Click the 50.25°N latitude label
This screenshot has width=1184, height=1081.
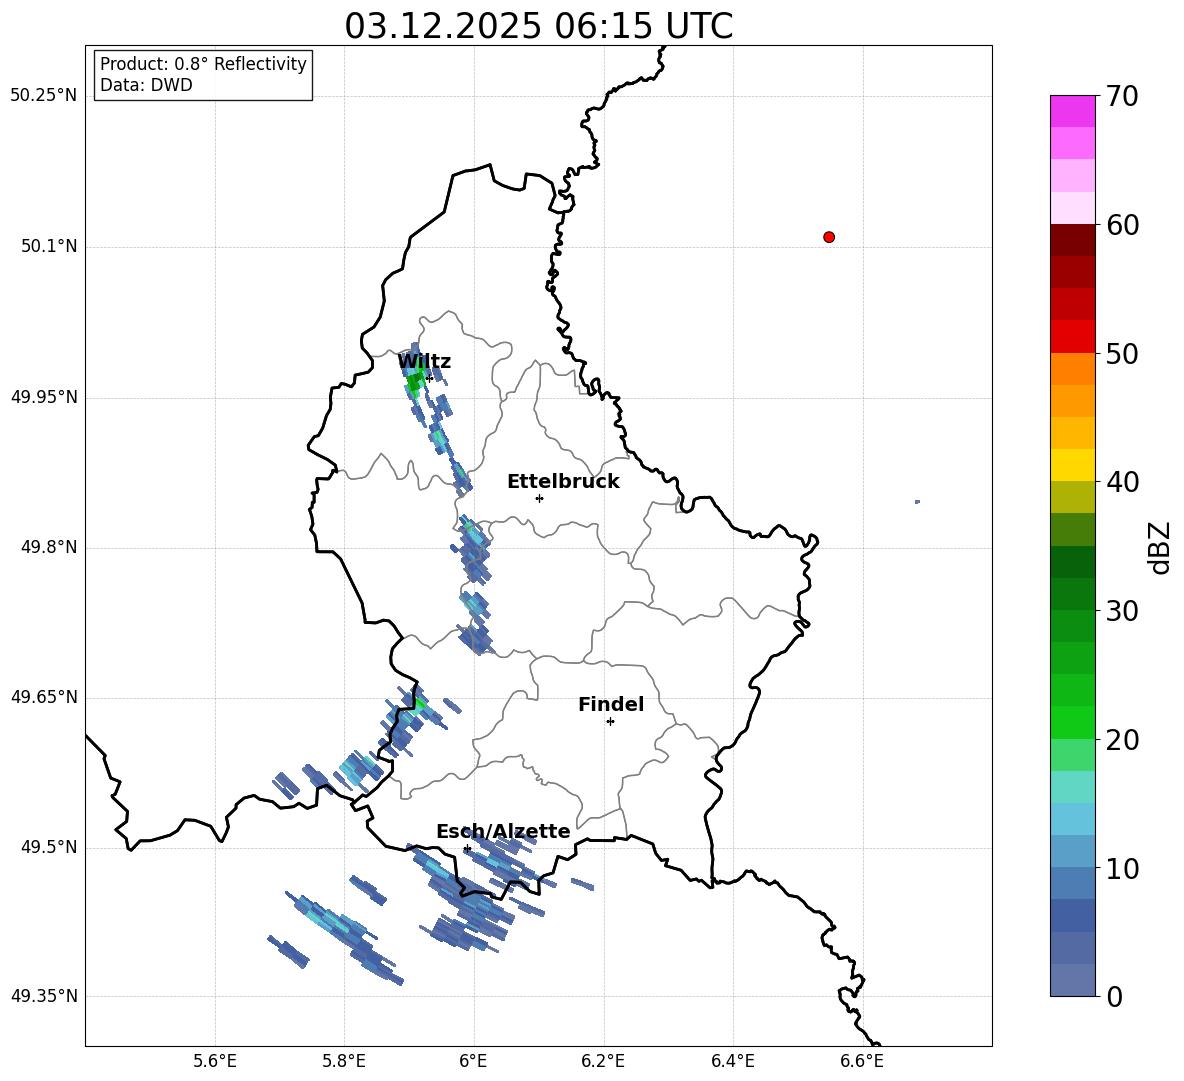pos(44,96)
